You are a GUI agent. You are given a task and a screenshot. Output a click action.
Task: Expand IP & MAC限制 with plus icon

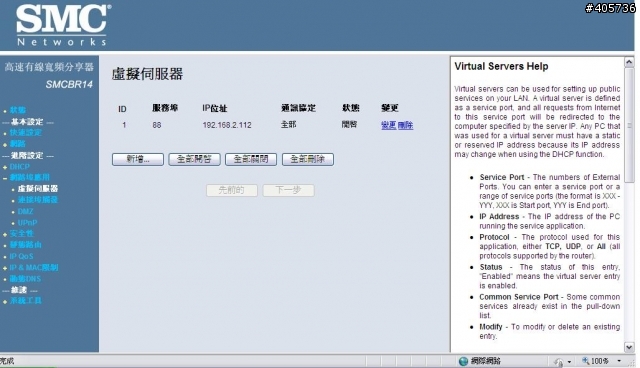point(5,268)
